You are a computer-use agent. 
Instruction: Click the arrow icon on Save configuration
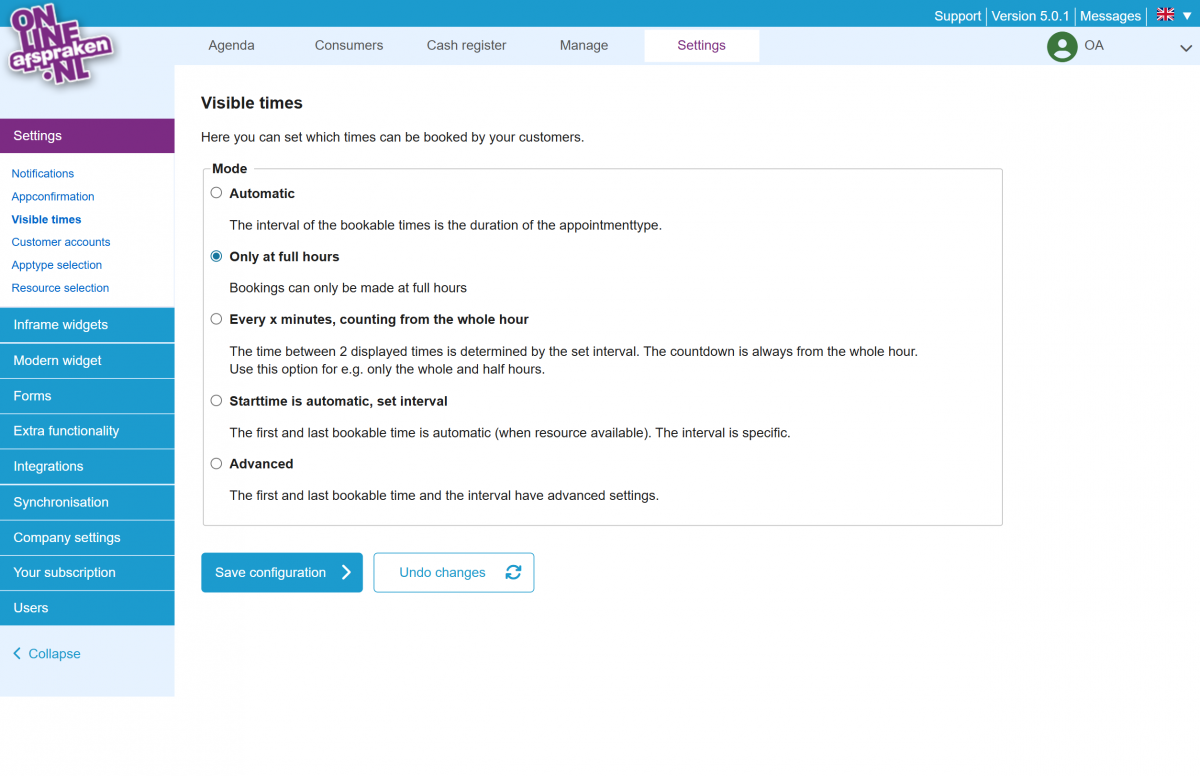(x=346, y=573)
